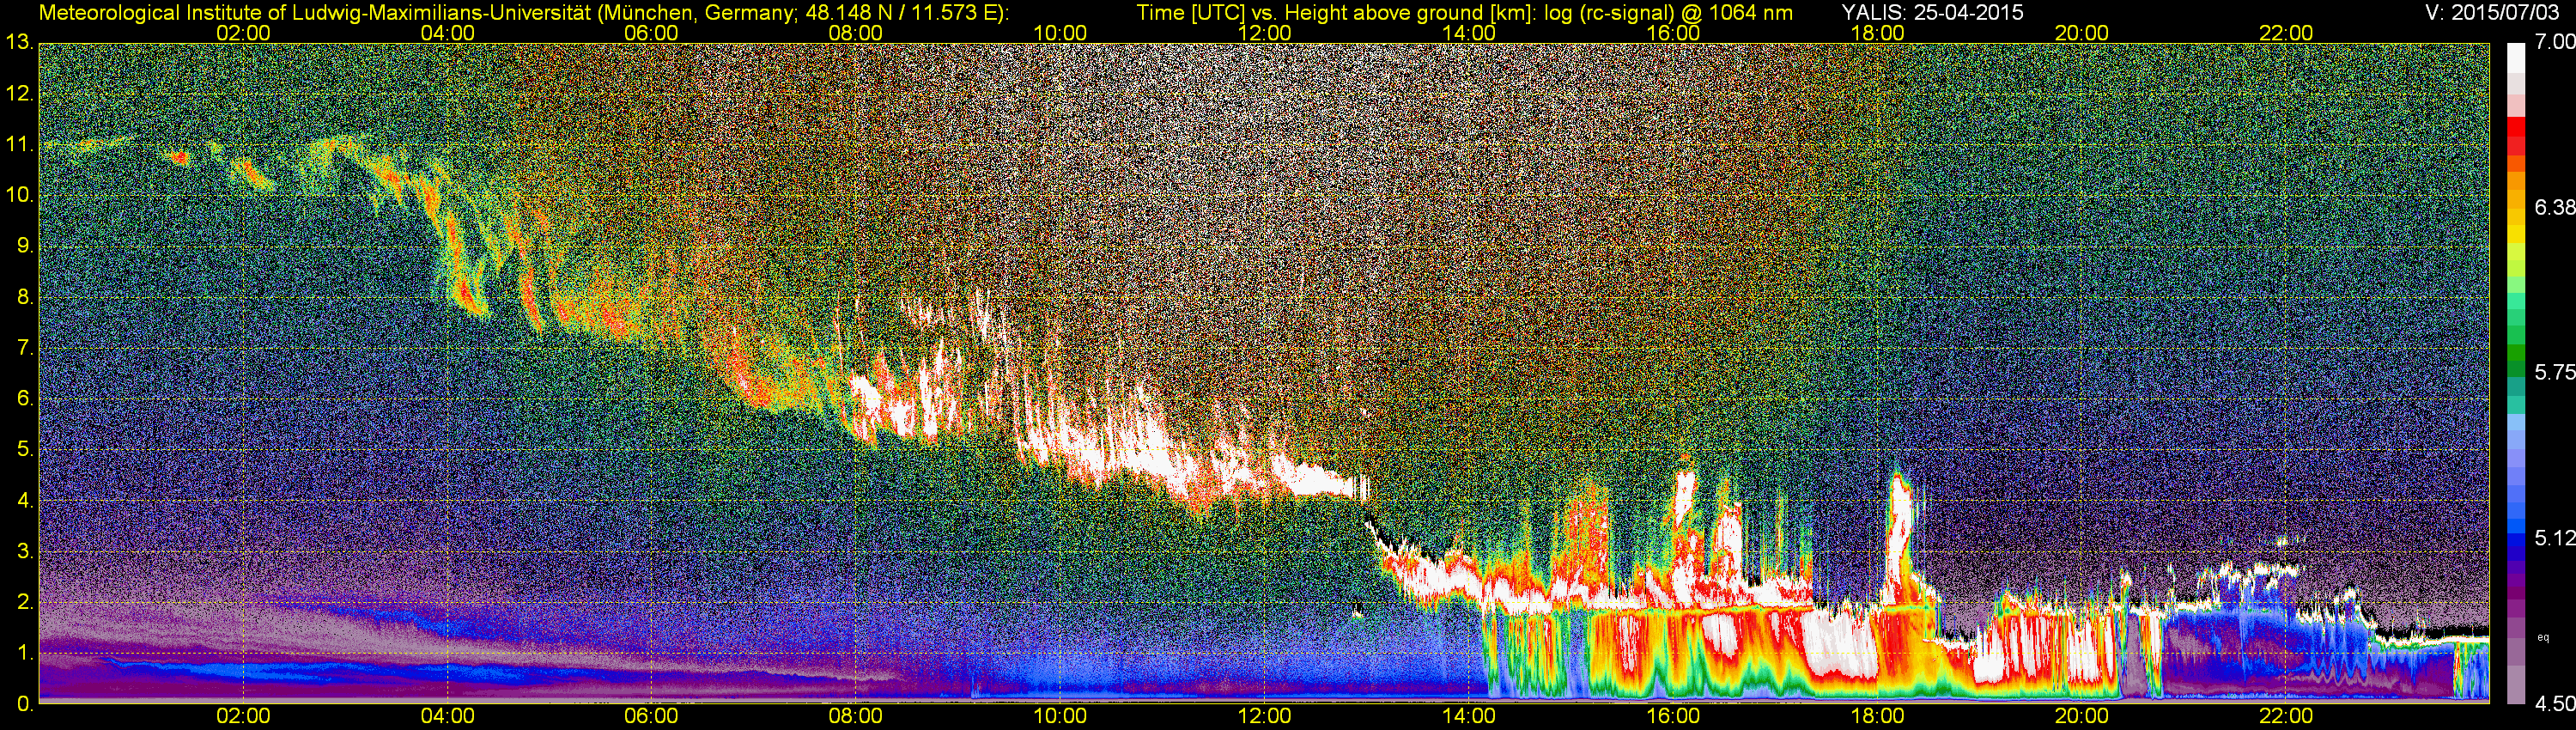Click the 7.00 colorbar maximum label
Screen dimensions: 2576x730
[2555, 42]
